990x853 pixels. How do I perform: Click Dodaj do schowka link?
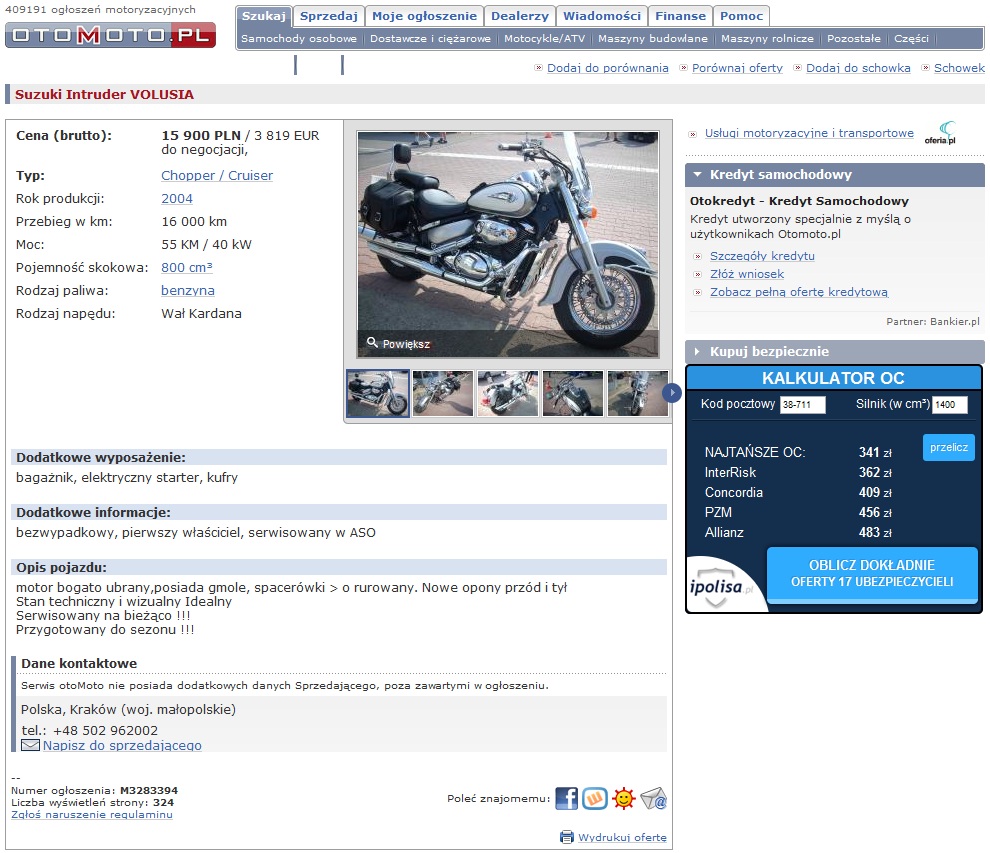[858, 68]
